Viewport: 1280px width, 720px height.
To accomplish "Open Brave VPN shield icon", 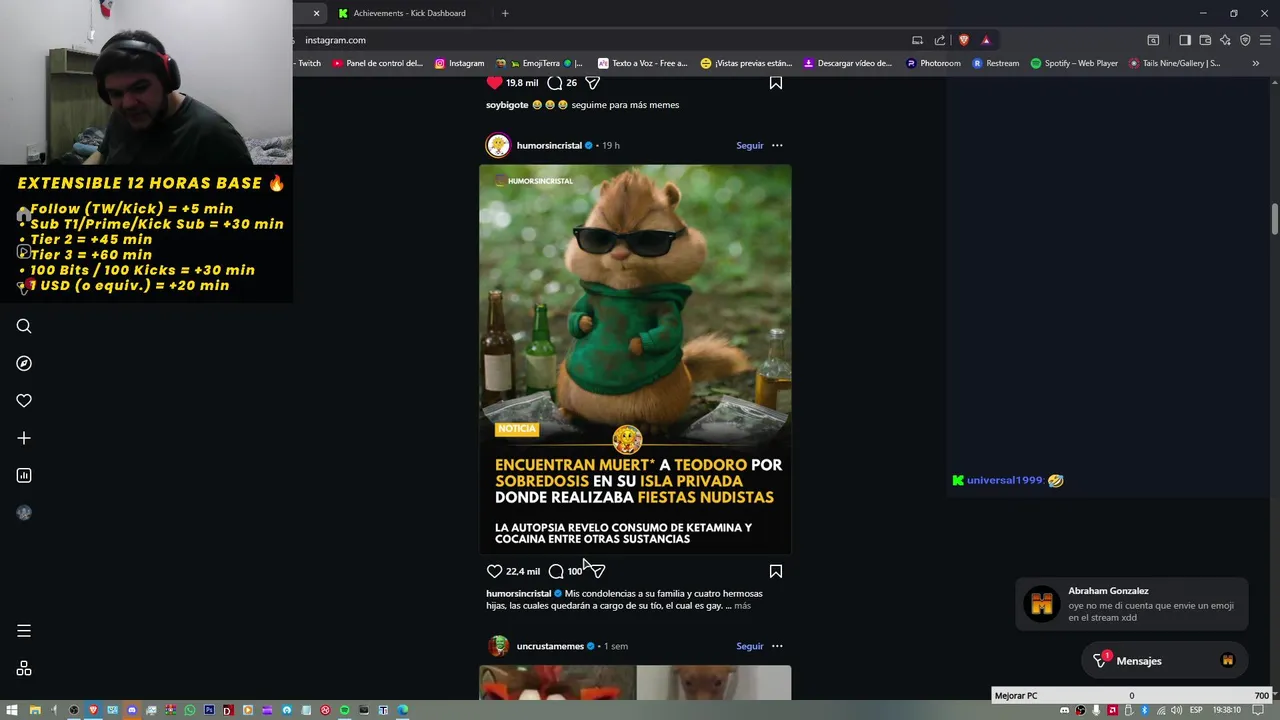I will click(x=1245, y=40).
